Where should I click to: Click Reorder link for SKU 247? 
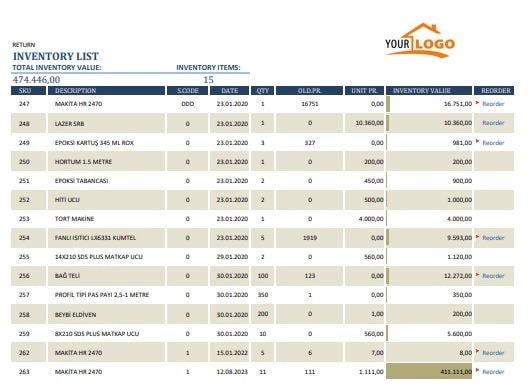pos(493,104)
